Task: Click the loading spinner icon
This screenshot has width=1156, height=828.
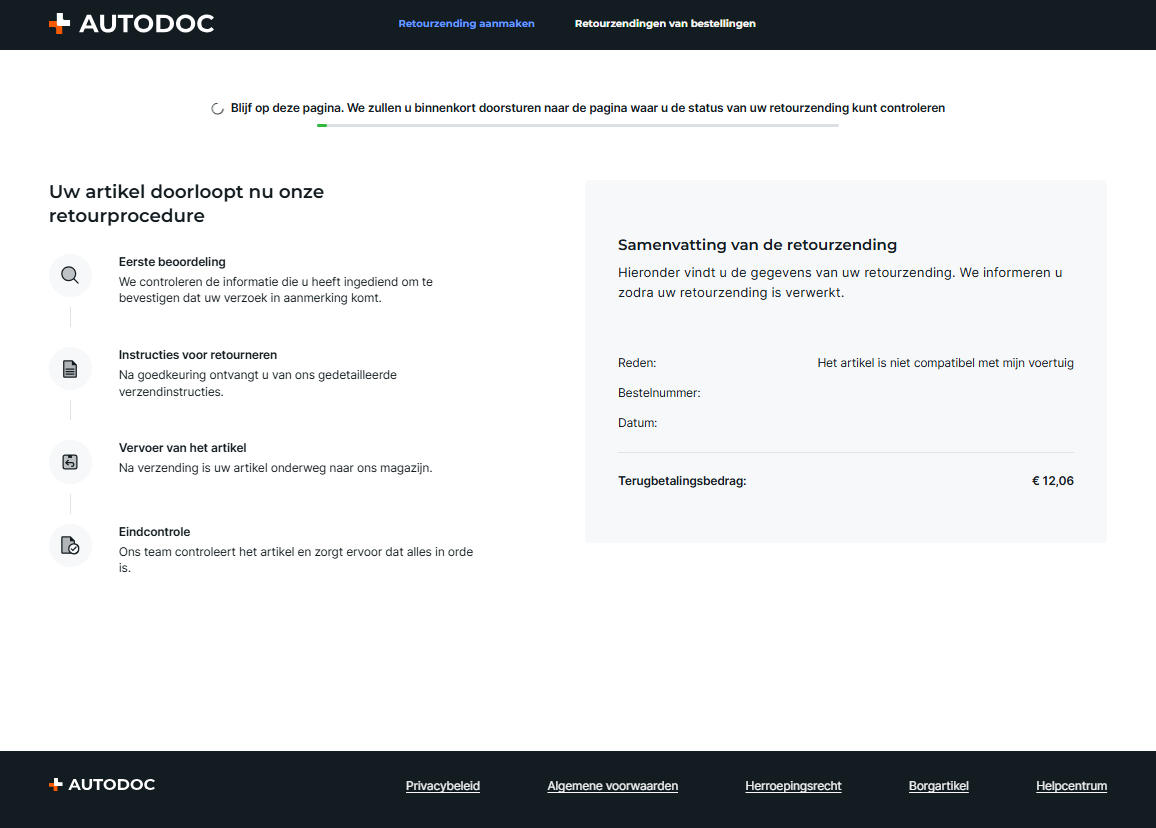Action: [x=217, y=109]
